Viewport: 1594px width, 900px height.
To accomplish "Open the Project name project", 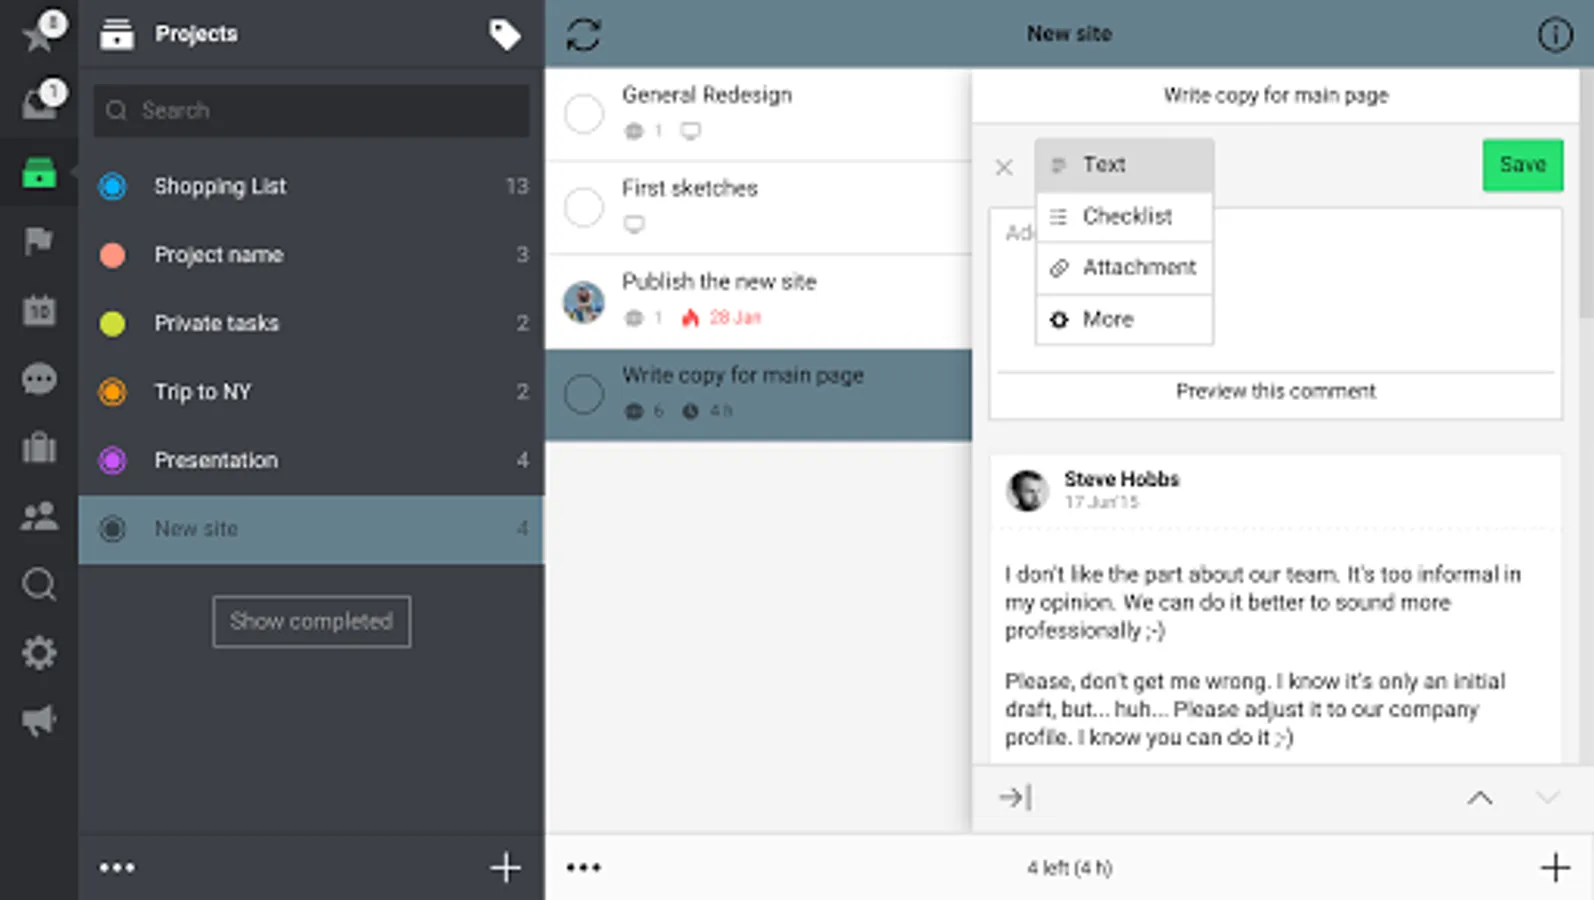I will 311,255.
